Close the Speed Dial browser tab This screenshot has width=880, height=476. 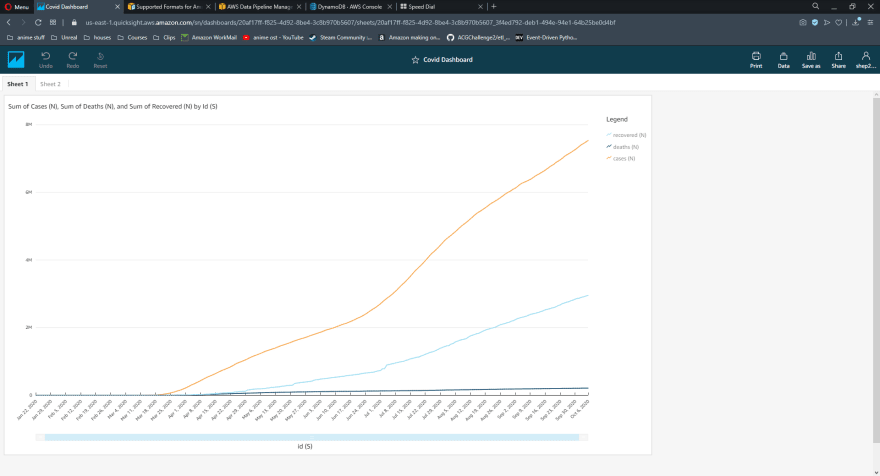click(x=480, y=7)
